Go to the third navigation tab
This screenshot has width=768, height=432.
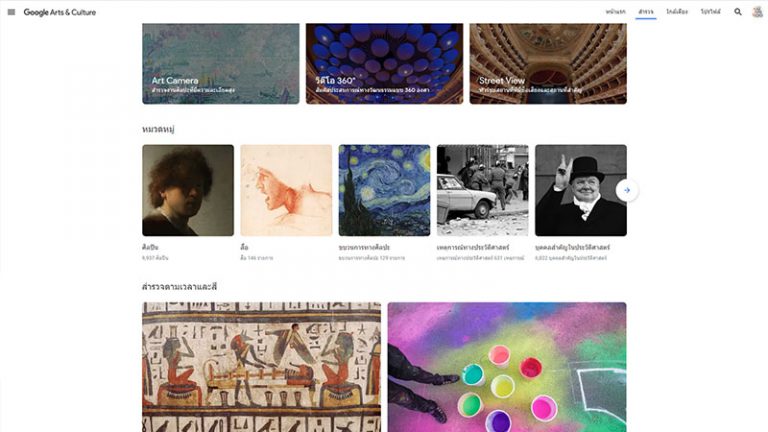tap(677, 12)
